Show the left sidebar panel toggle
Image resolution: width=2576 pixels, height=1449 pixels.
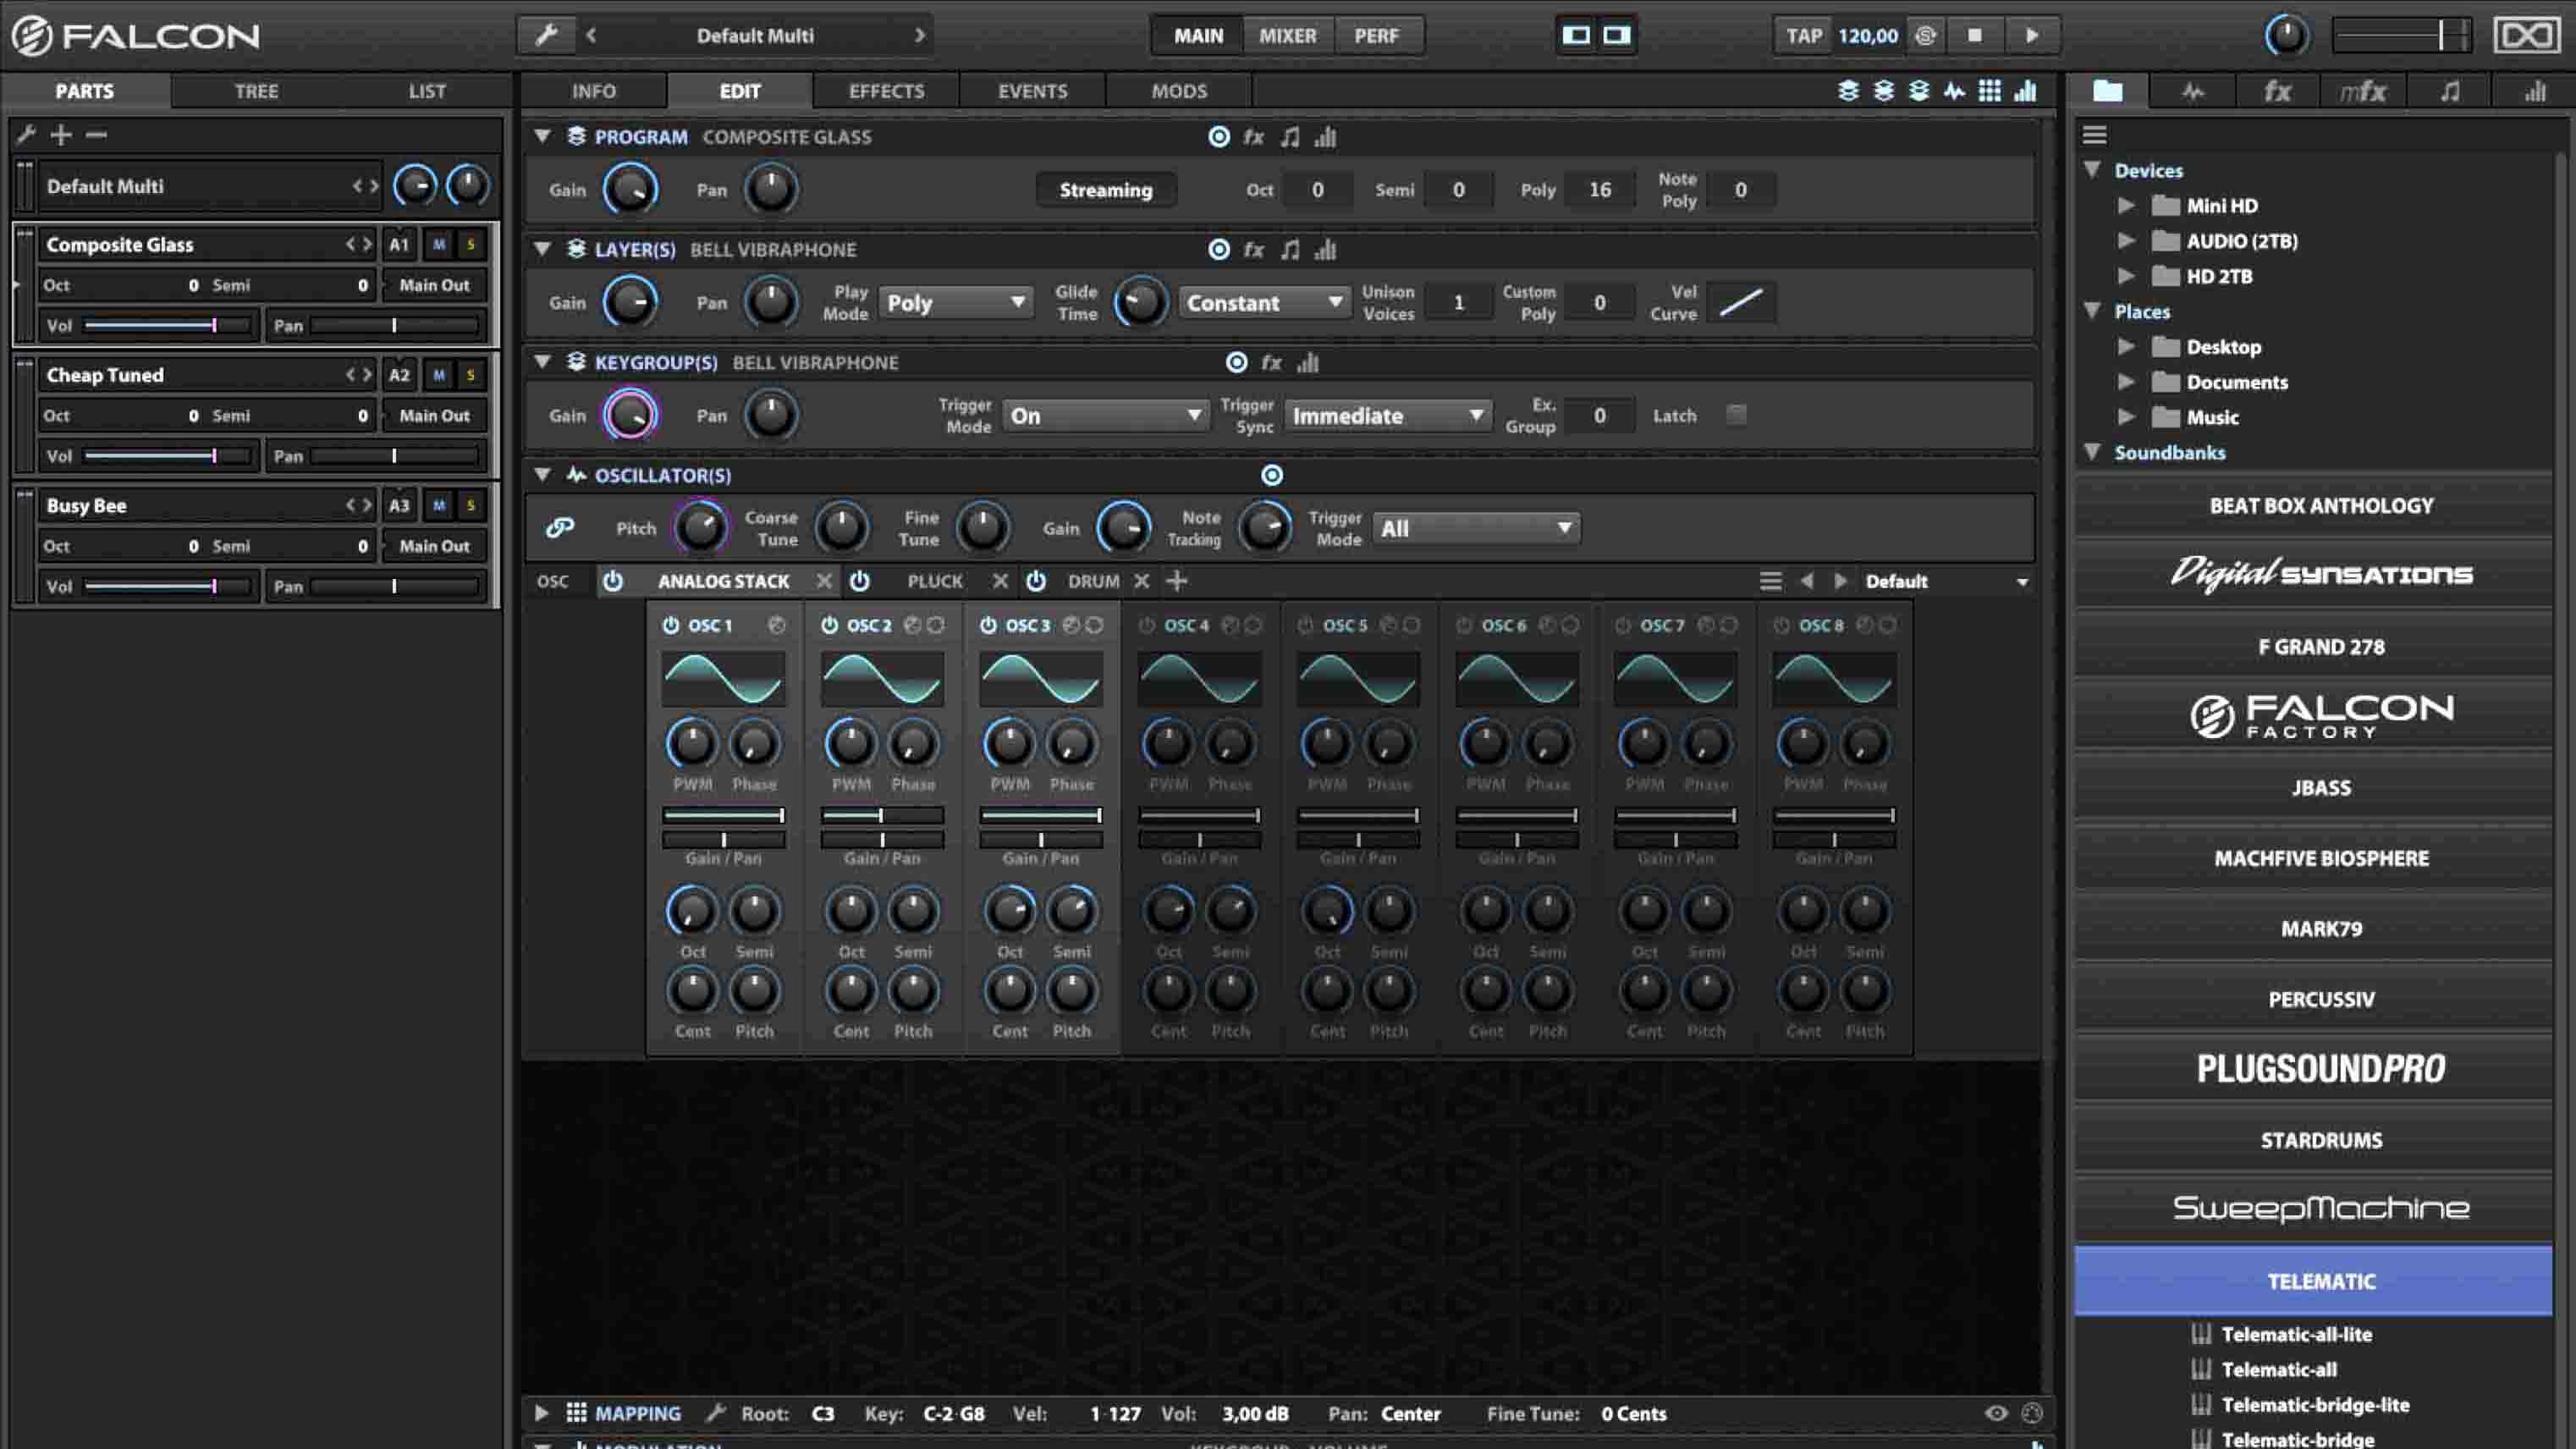1576,35
